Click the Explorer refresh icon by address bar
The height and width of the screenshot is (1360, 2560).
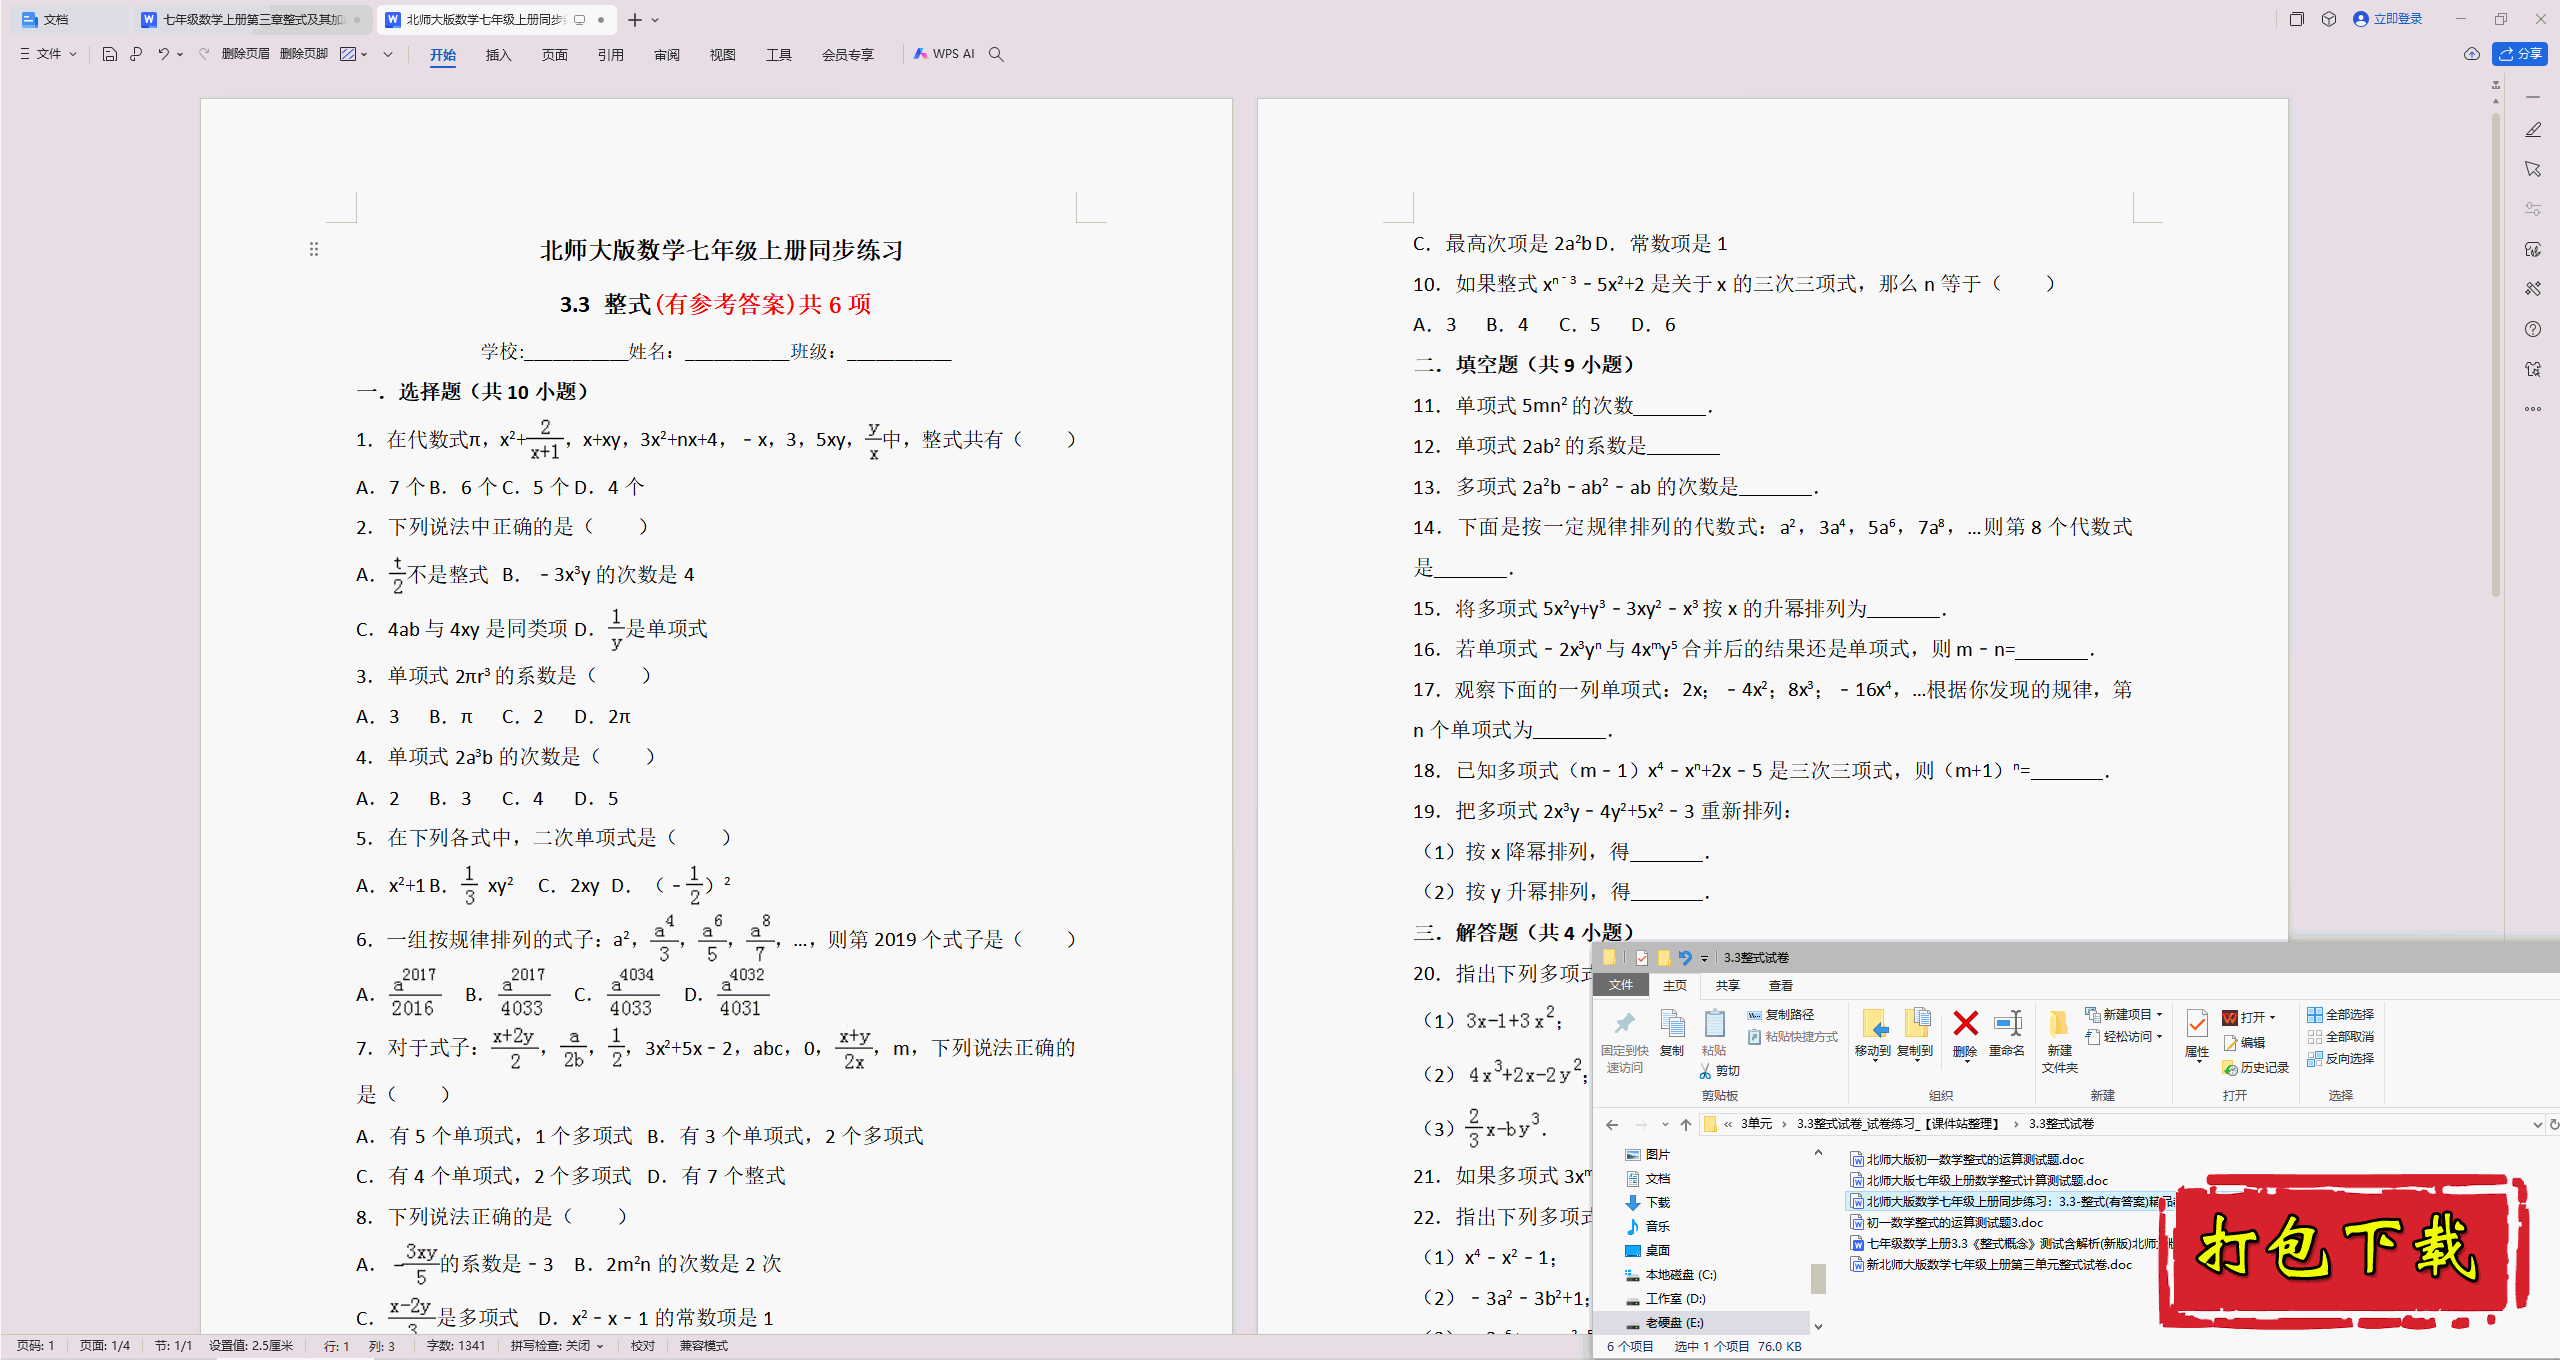click(2553, 1124)
